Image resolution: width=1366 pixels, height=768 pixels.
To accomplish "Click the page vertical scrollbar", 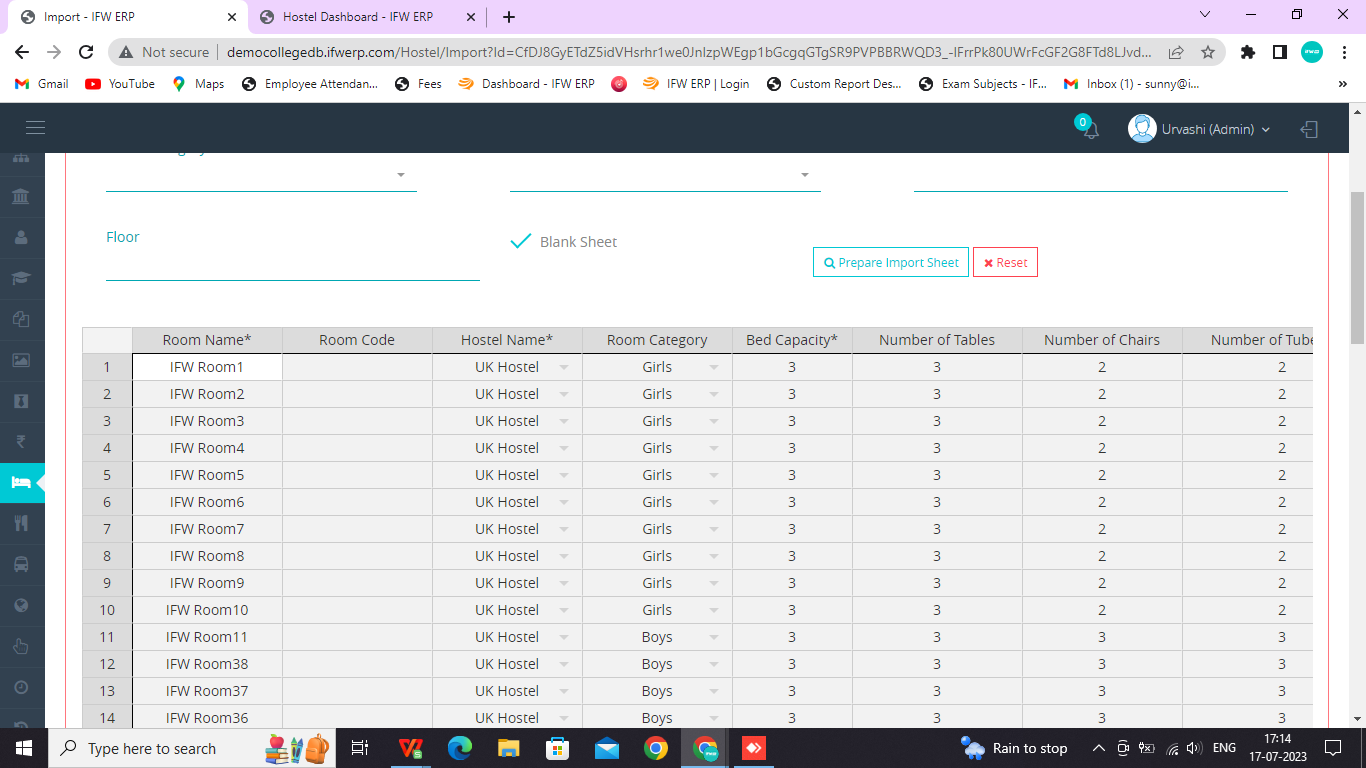I will [1357, 270].
